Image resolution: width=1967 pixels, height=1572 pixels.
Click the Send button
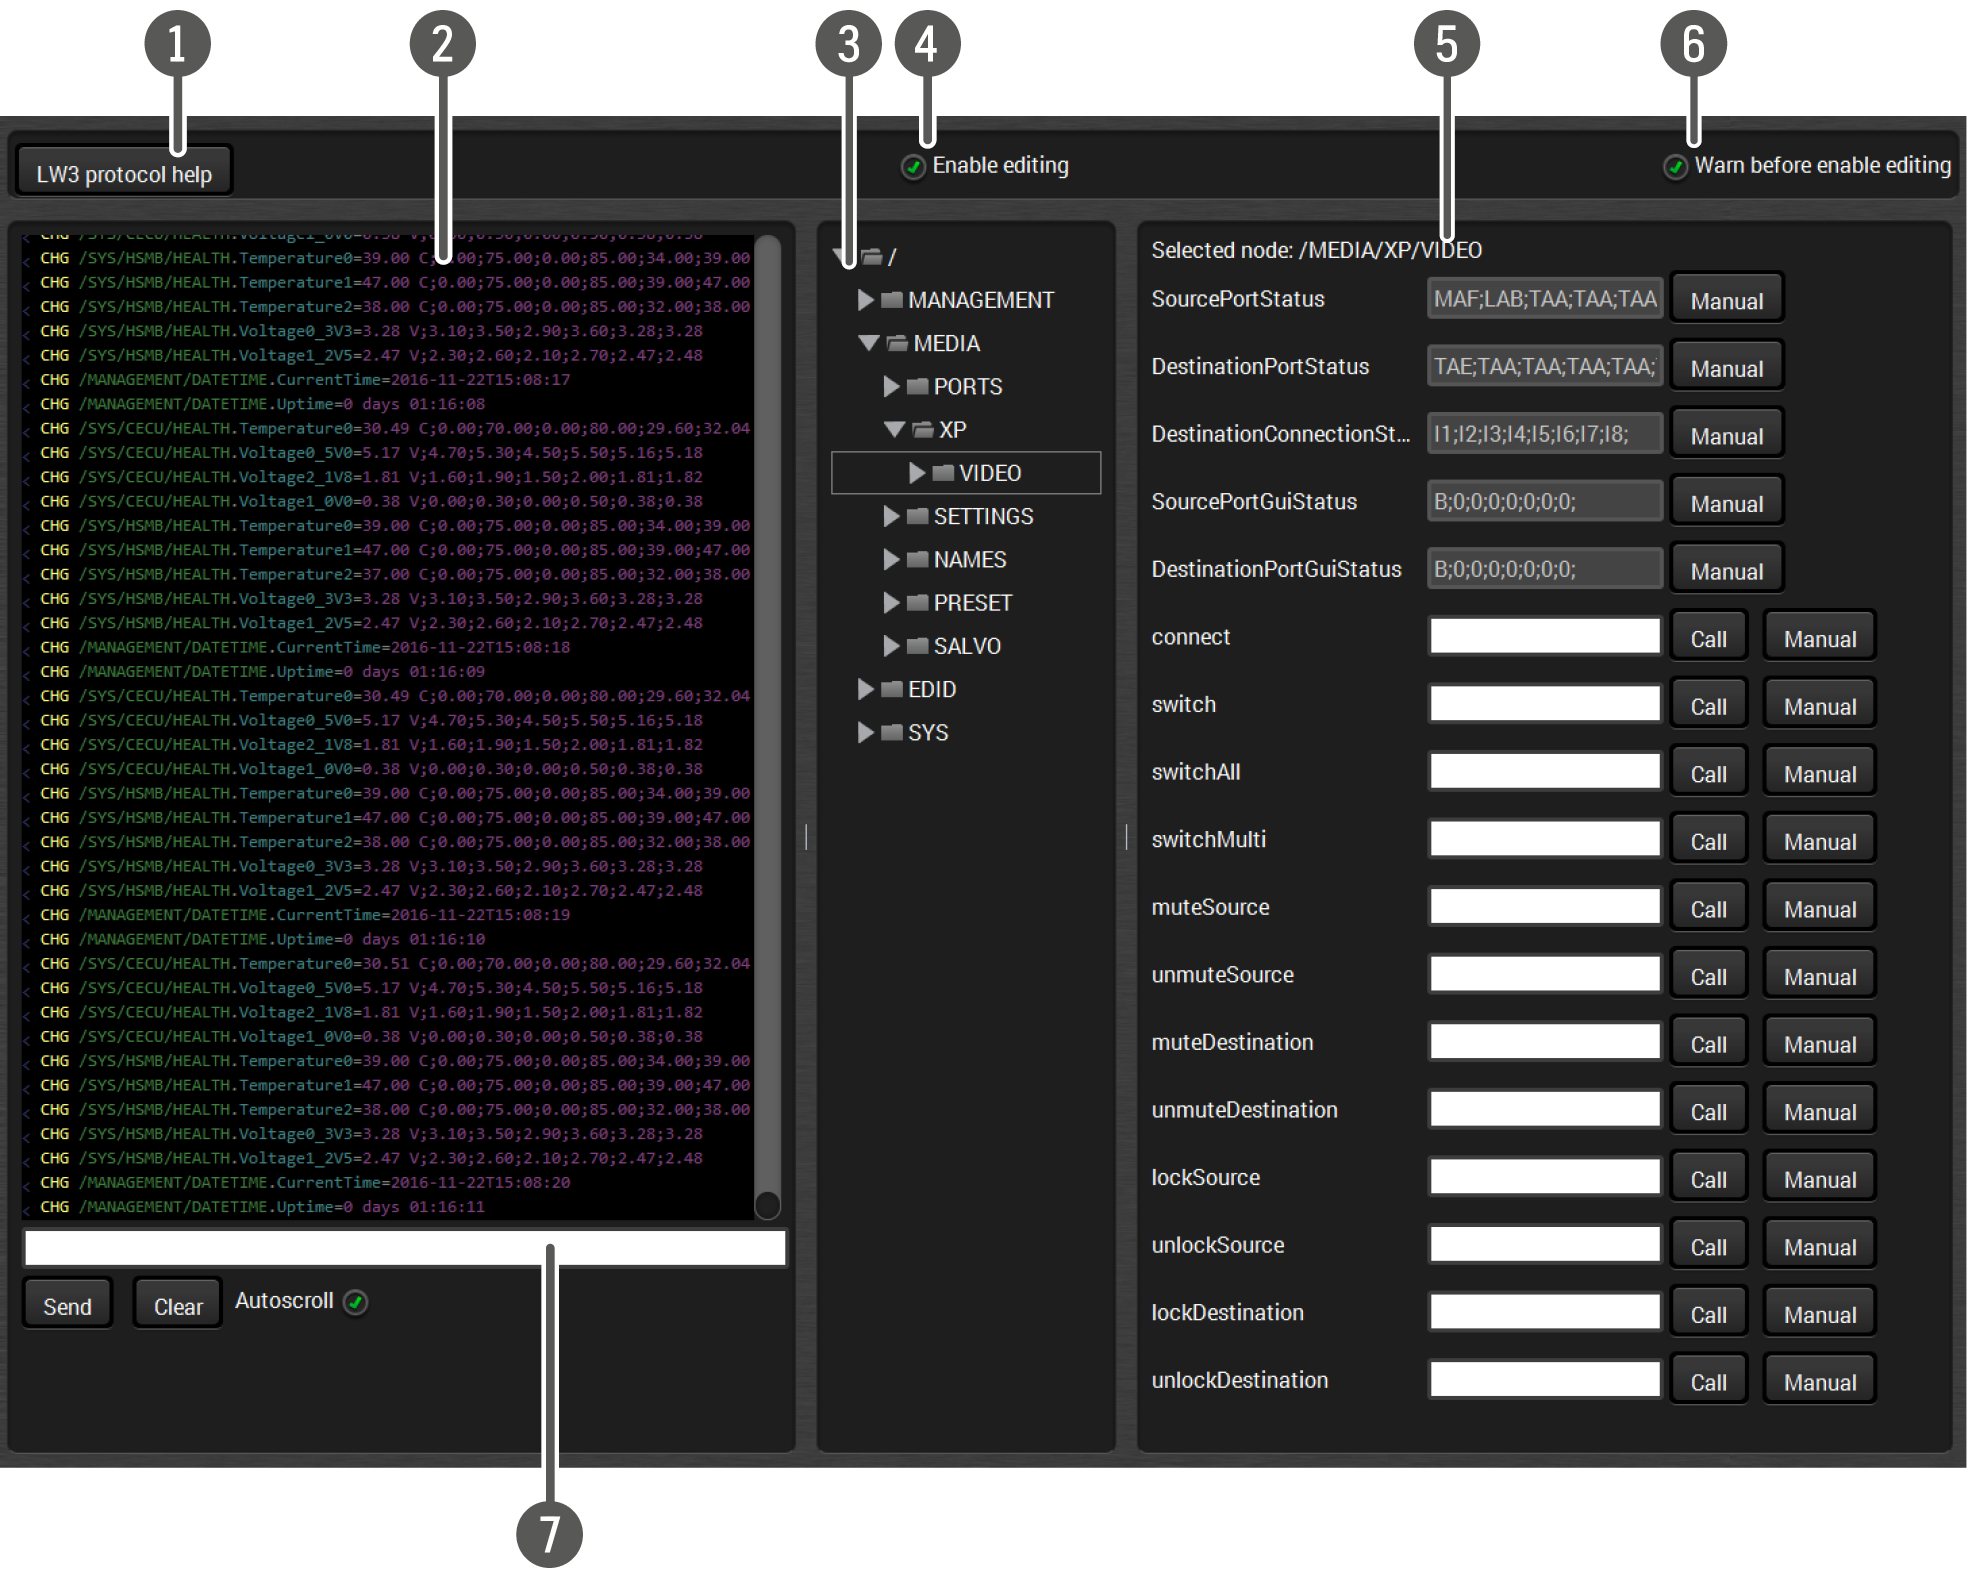(67, 1305)
